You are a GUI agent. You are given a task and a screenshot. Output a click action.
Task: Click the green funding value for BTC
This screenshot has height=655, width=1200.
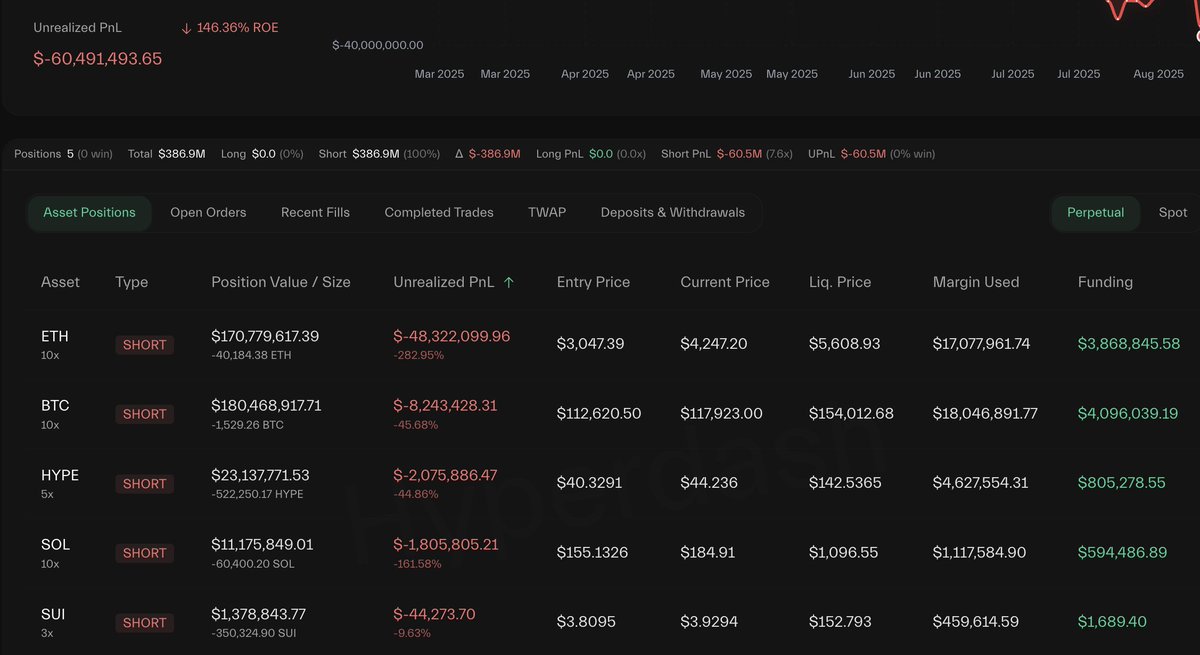point(1127,412)
